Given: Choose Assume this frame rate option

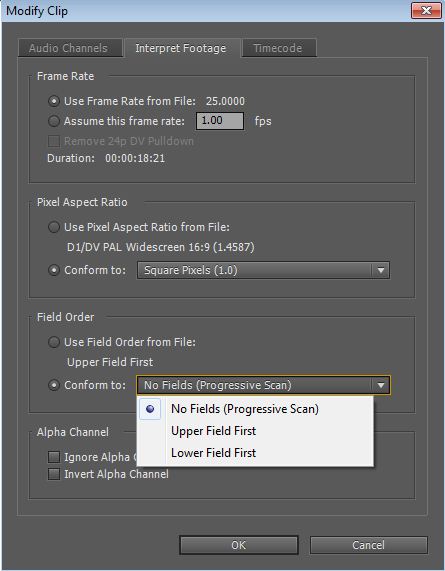Looking at the screenshot, I should tap(54, 121).
